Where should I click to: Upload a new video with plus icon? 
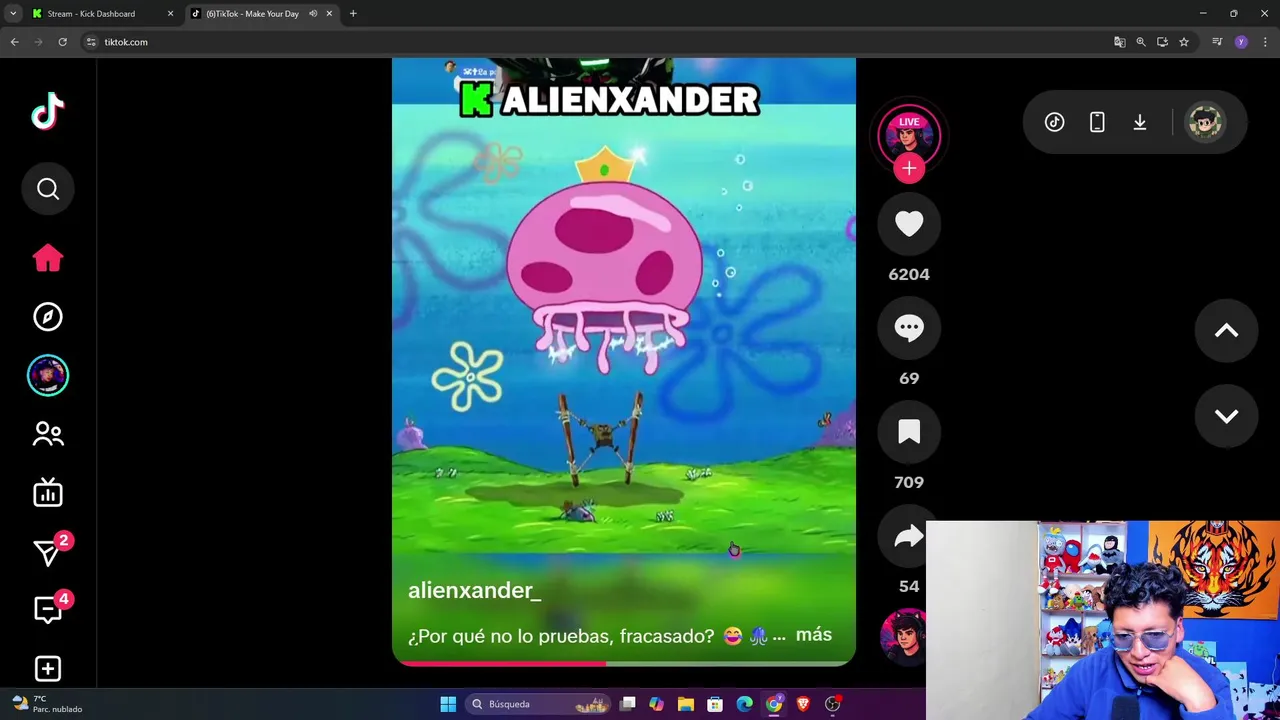[48, 668]
